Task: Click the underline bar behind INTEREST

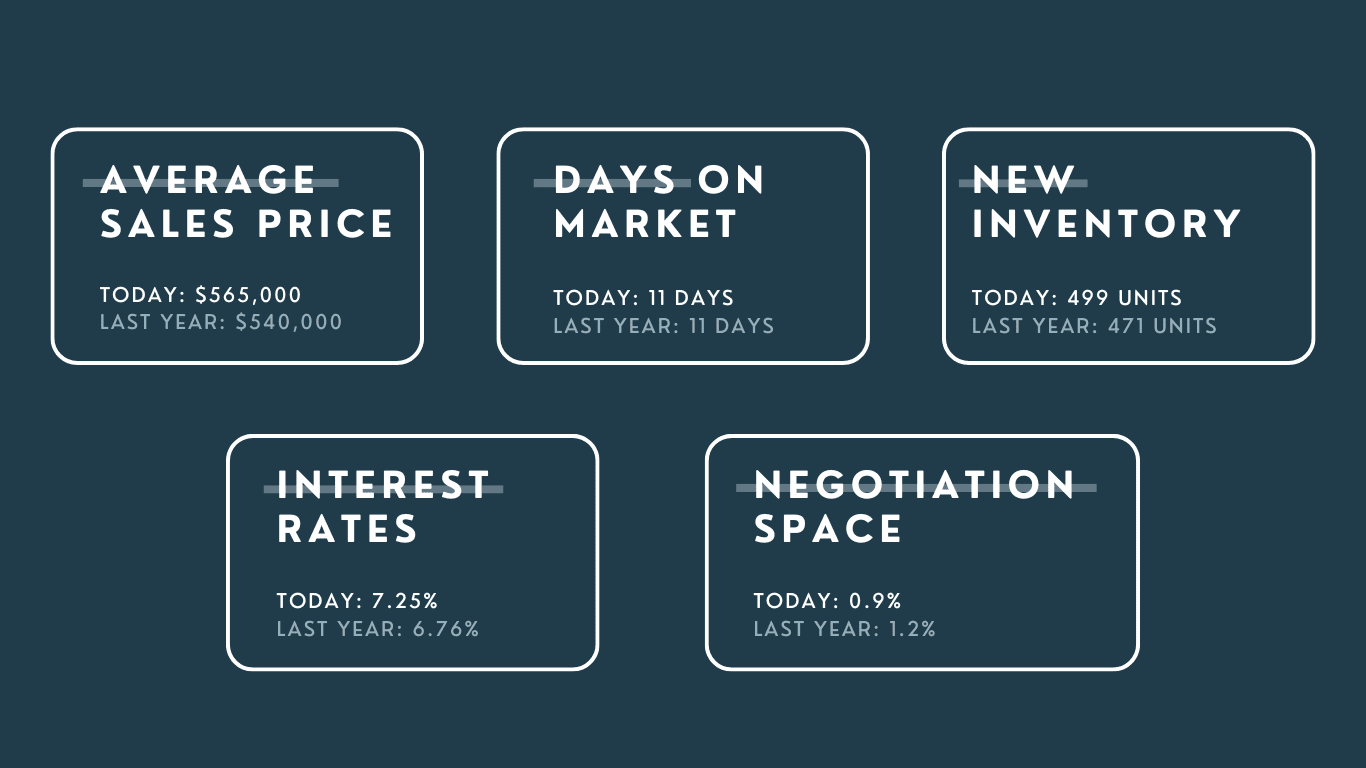Action: [x=383, y=489]
